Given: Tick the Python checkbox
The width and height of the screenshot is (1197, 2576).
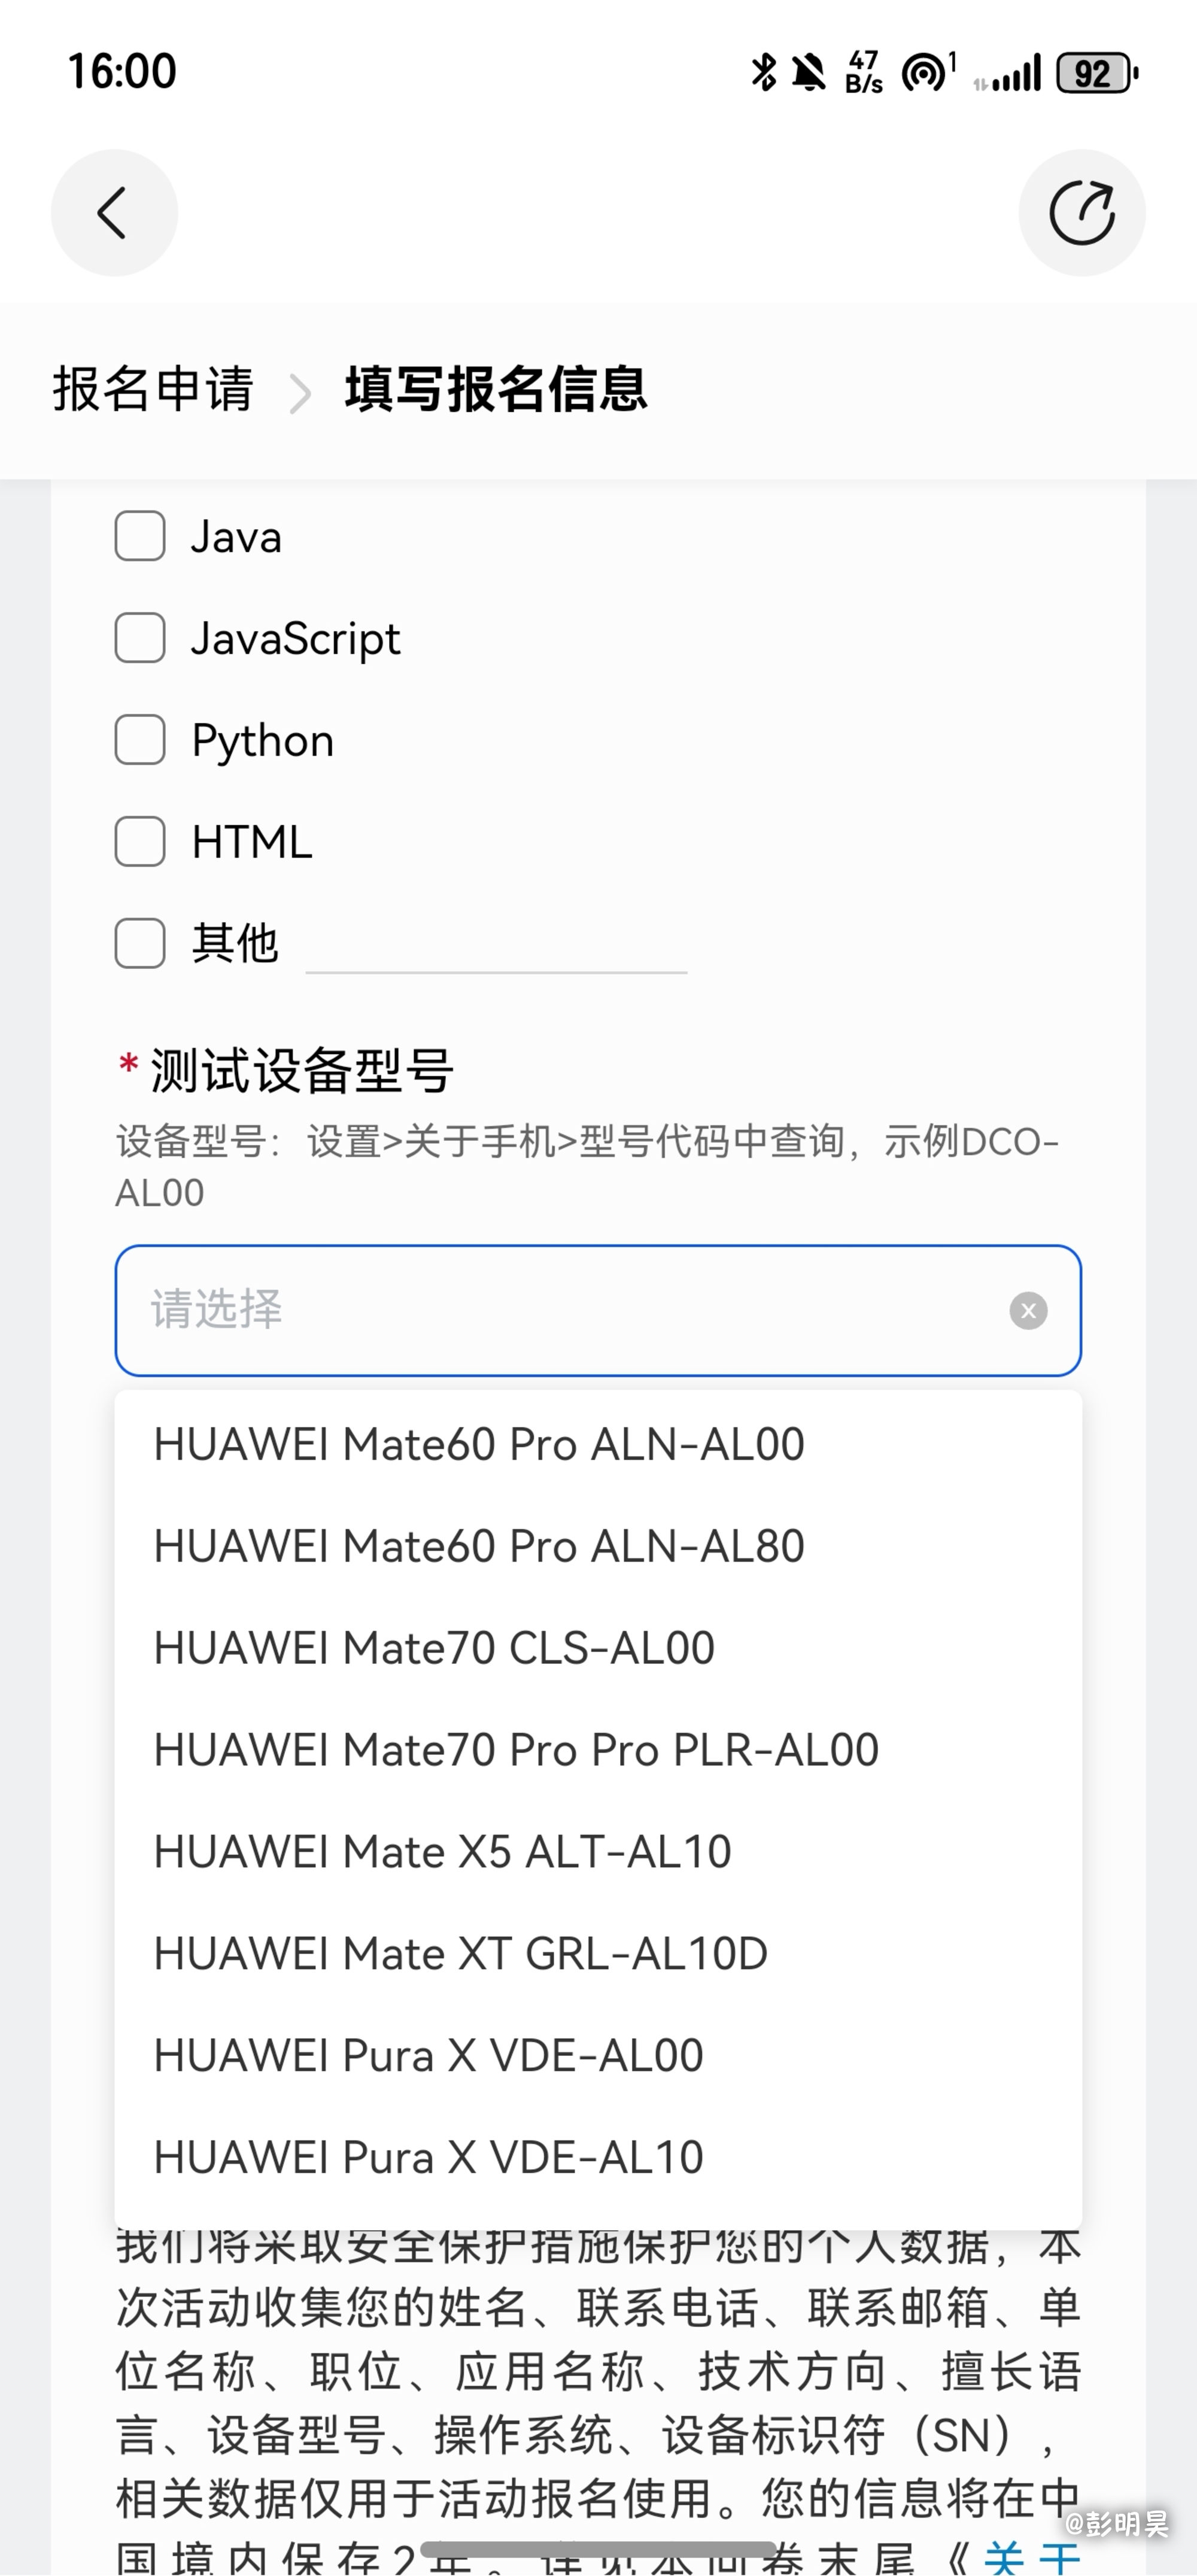Looking at the screenshot, I should click(x=140, y=740).
